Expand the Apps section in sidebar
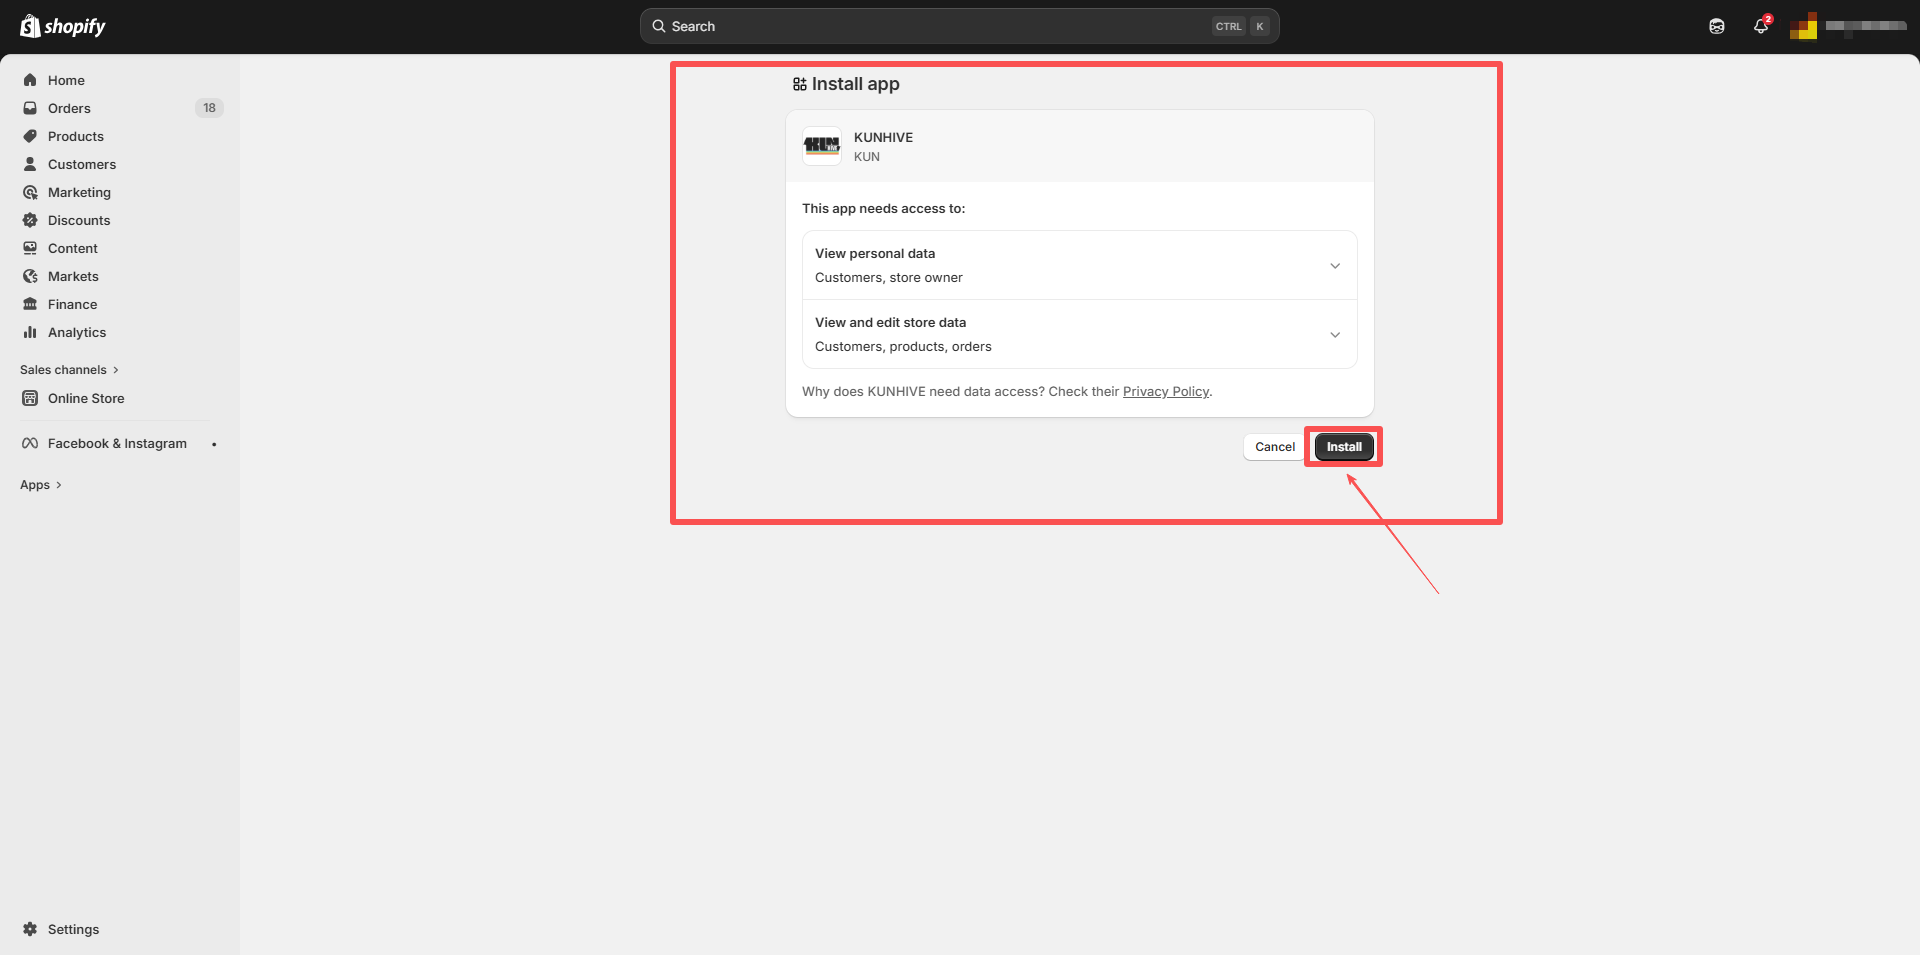Screen dimensions: 1920x955 pyautogui.click(x=41, y=485)
